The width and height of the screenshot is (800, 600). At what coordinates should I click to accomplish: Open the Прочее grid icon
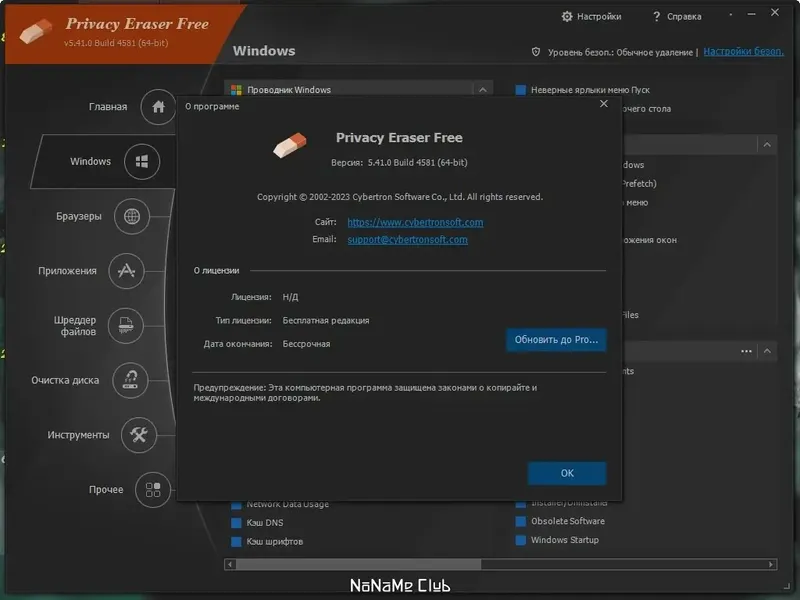coord(153,490)
